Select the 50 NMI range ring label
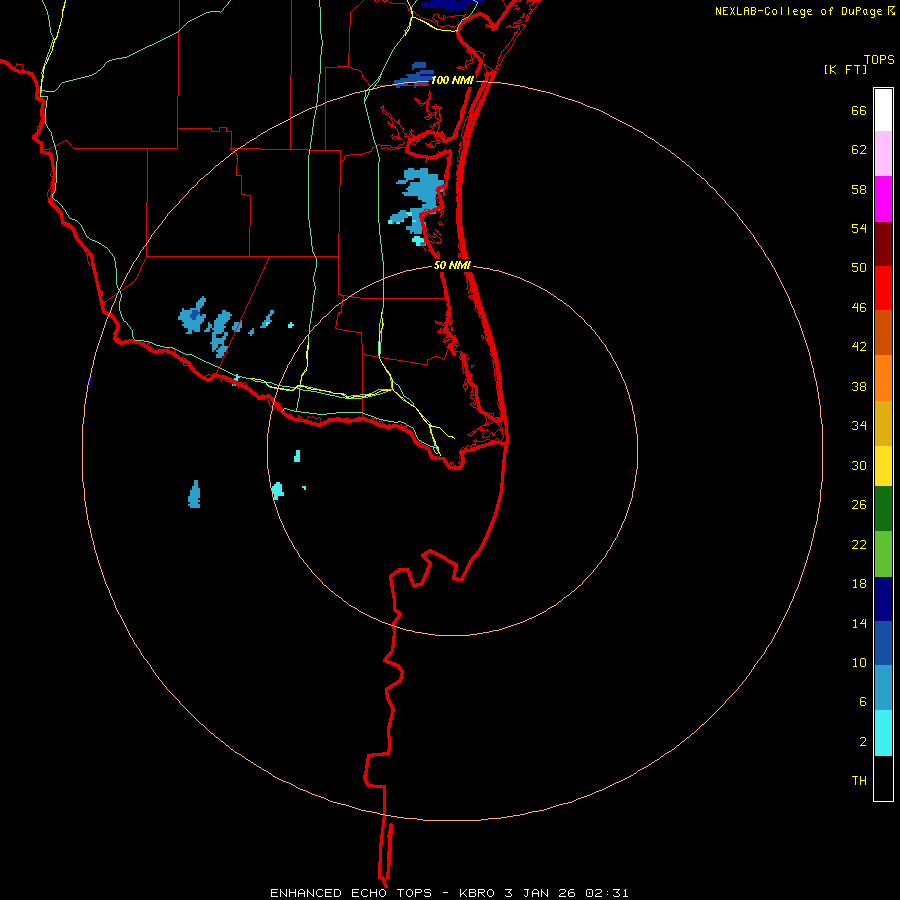 click(x=452, y=265)
